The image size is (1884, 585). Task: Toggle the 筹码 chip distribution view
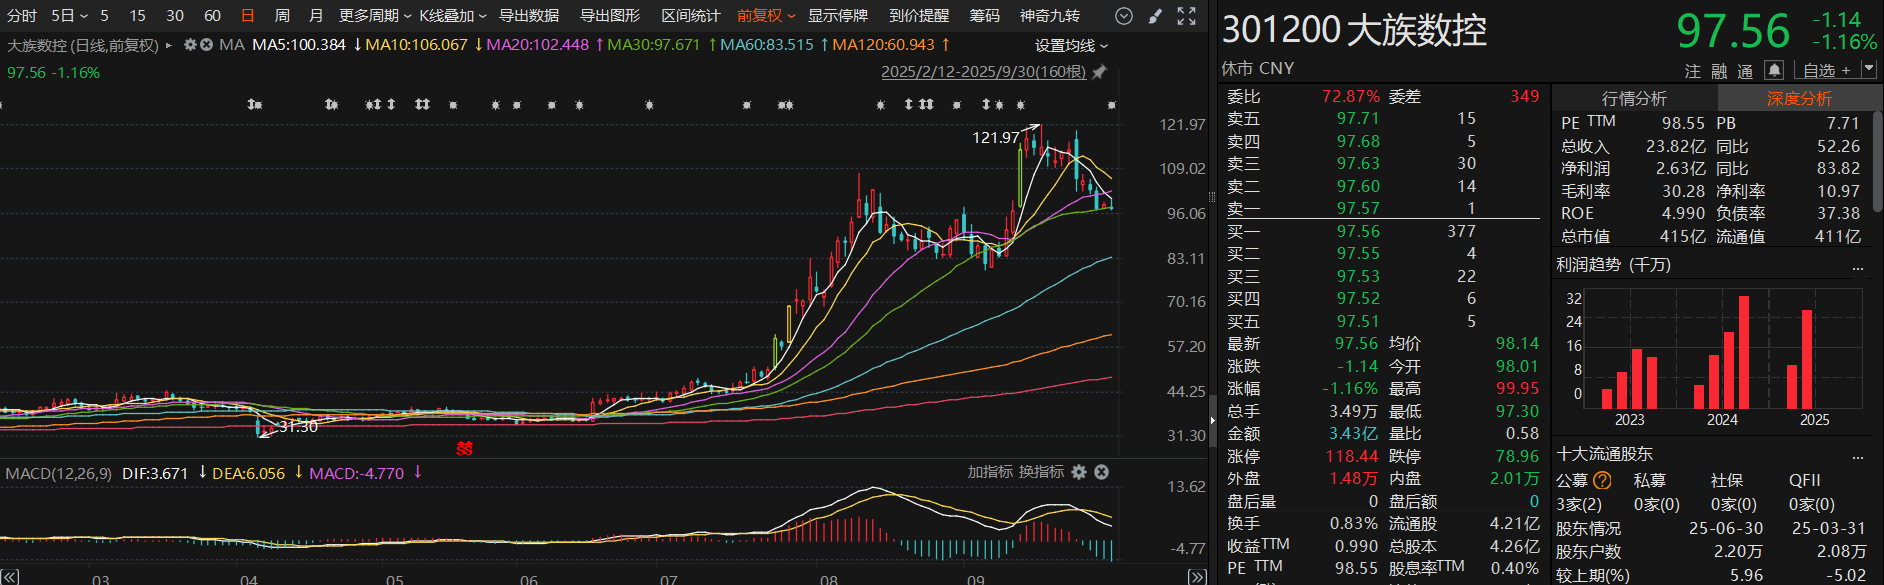984,16
